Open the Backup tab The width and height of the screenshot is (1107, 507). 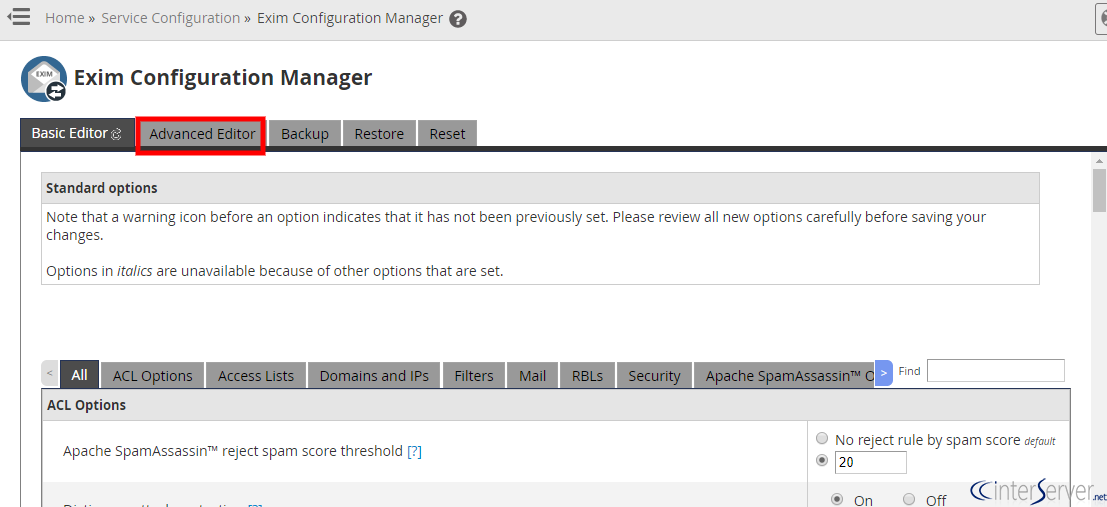305,134
